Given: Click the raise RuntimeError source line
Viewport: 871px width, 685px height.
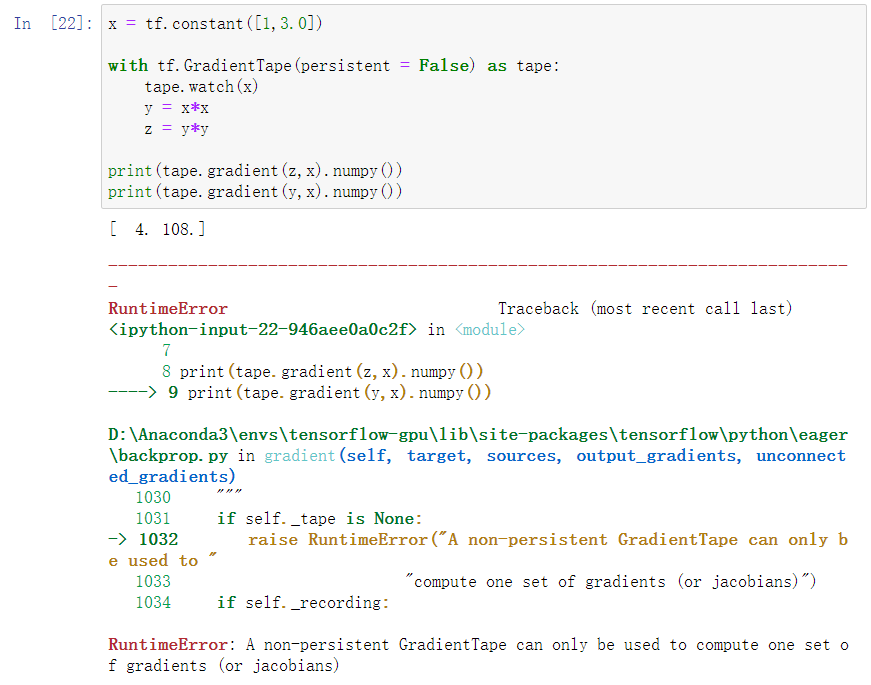Looking at the screenshot, I should [450, 539].
